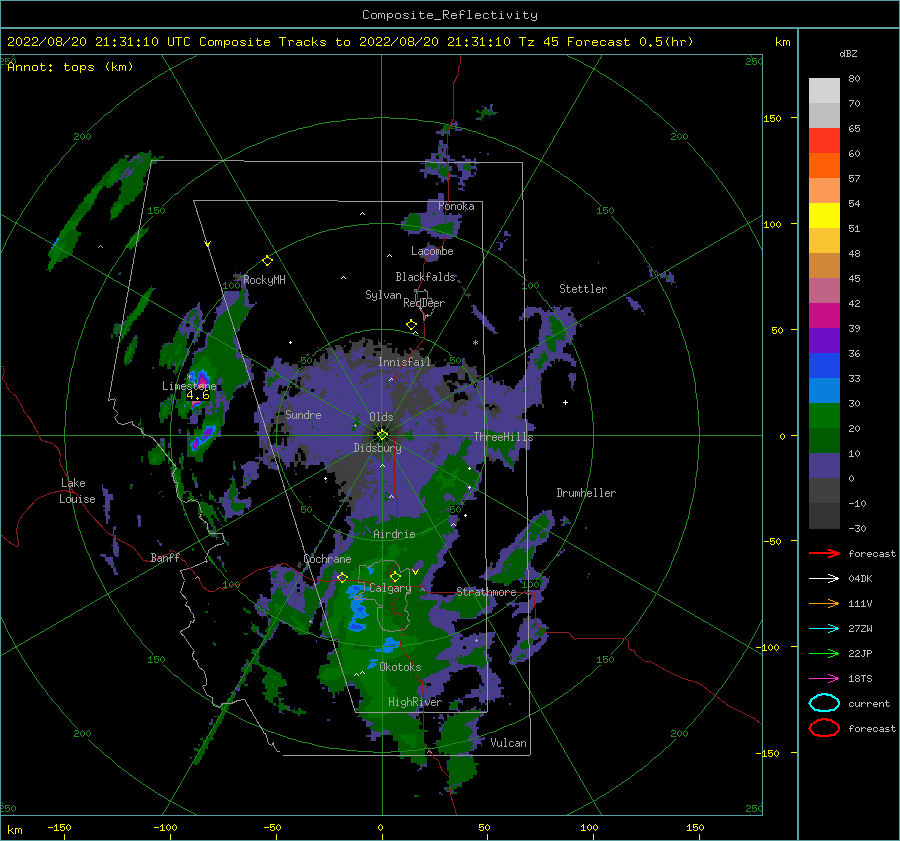Click the RedDeer city label
Viewport: 900px width, 841px height.
click(424, 303)
